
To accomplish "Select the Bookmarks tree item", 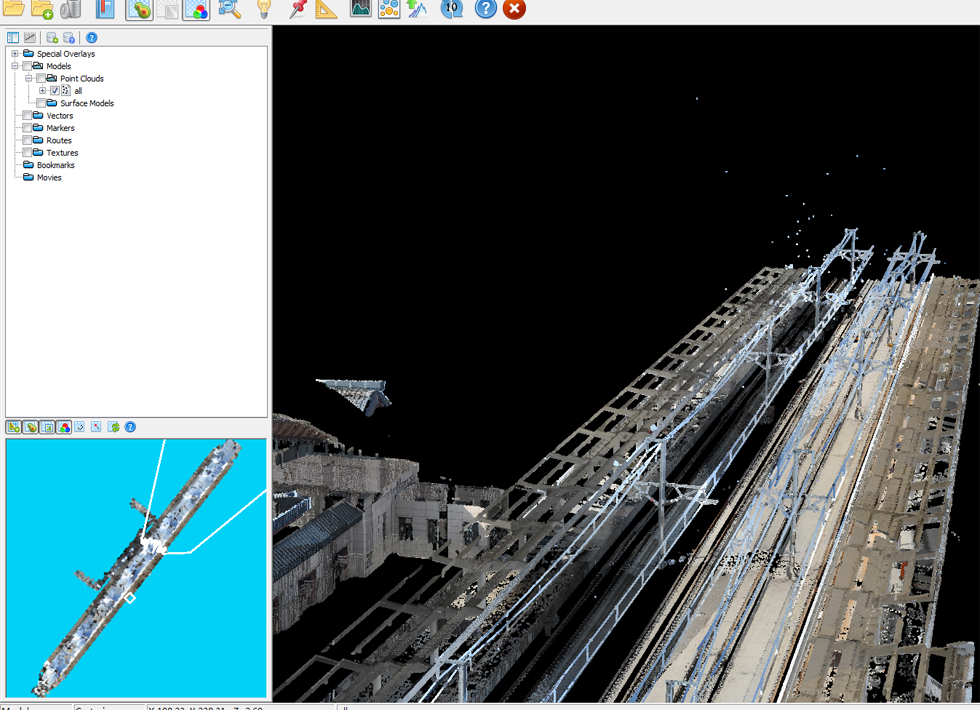I will (x=55, y=165).
